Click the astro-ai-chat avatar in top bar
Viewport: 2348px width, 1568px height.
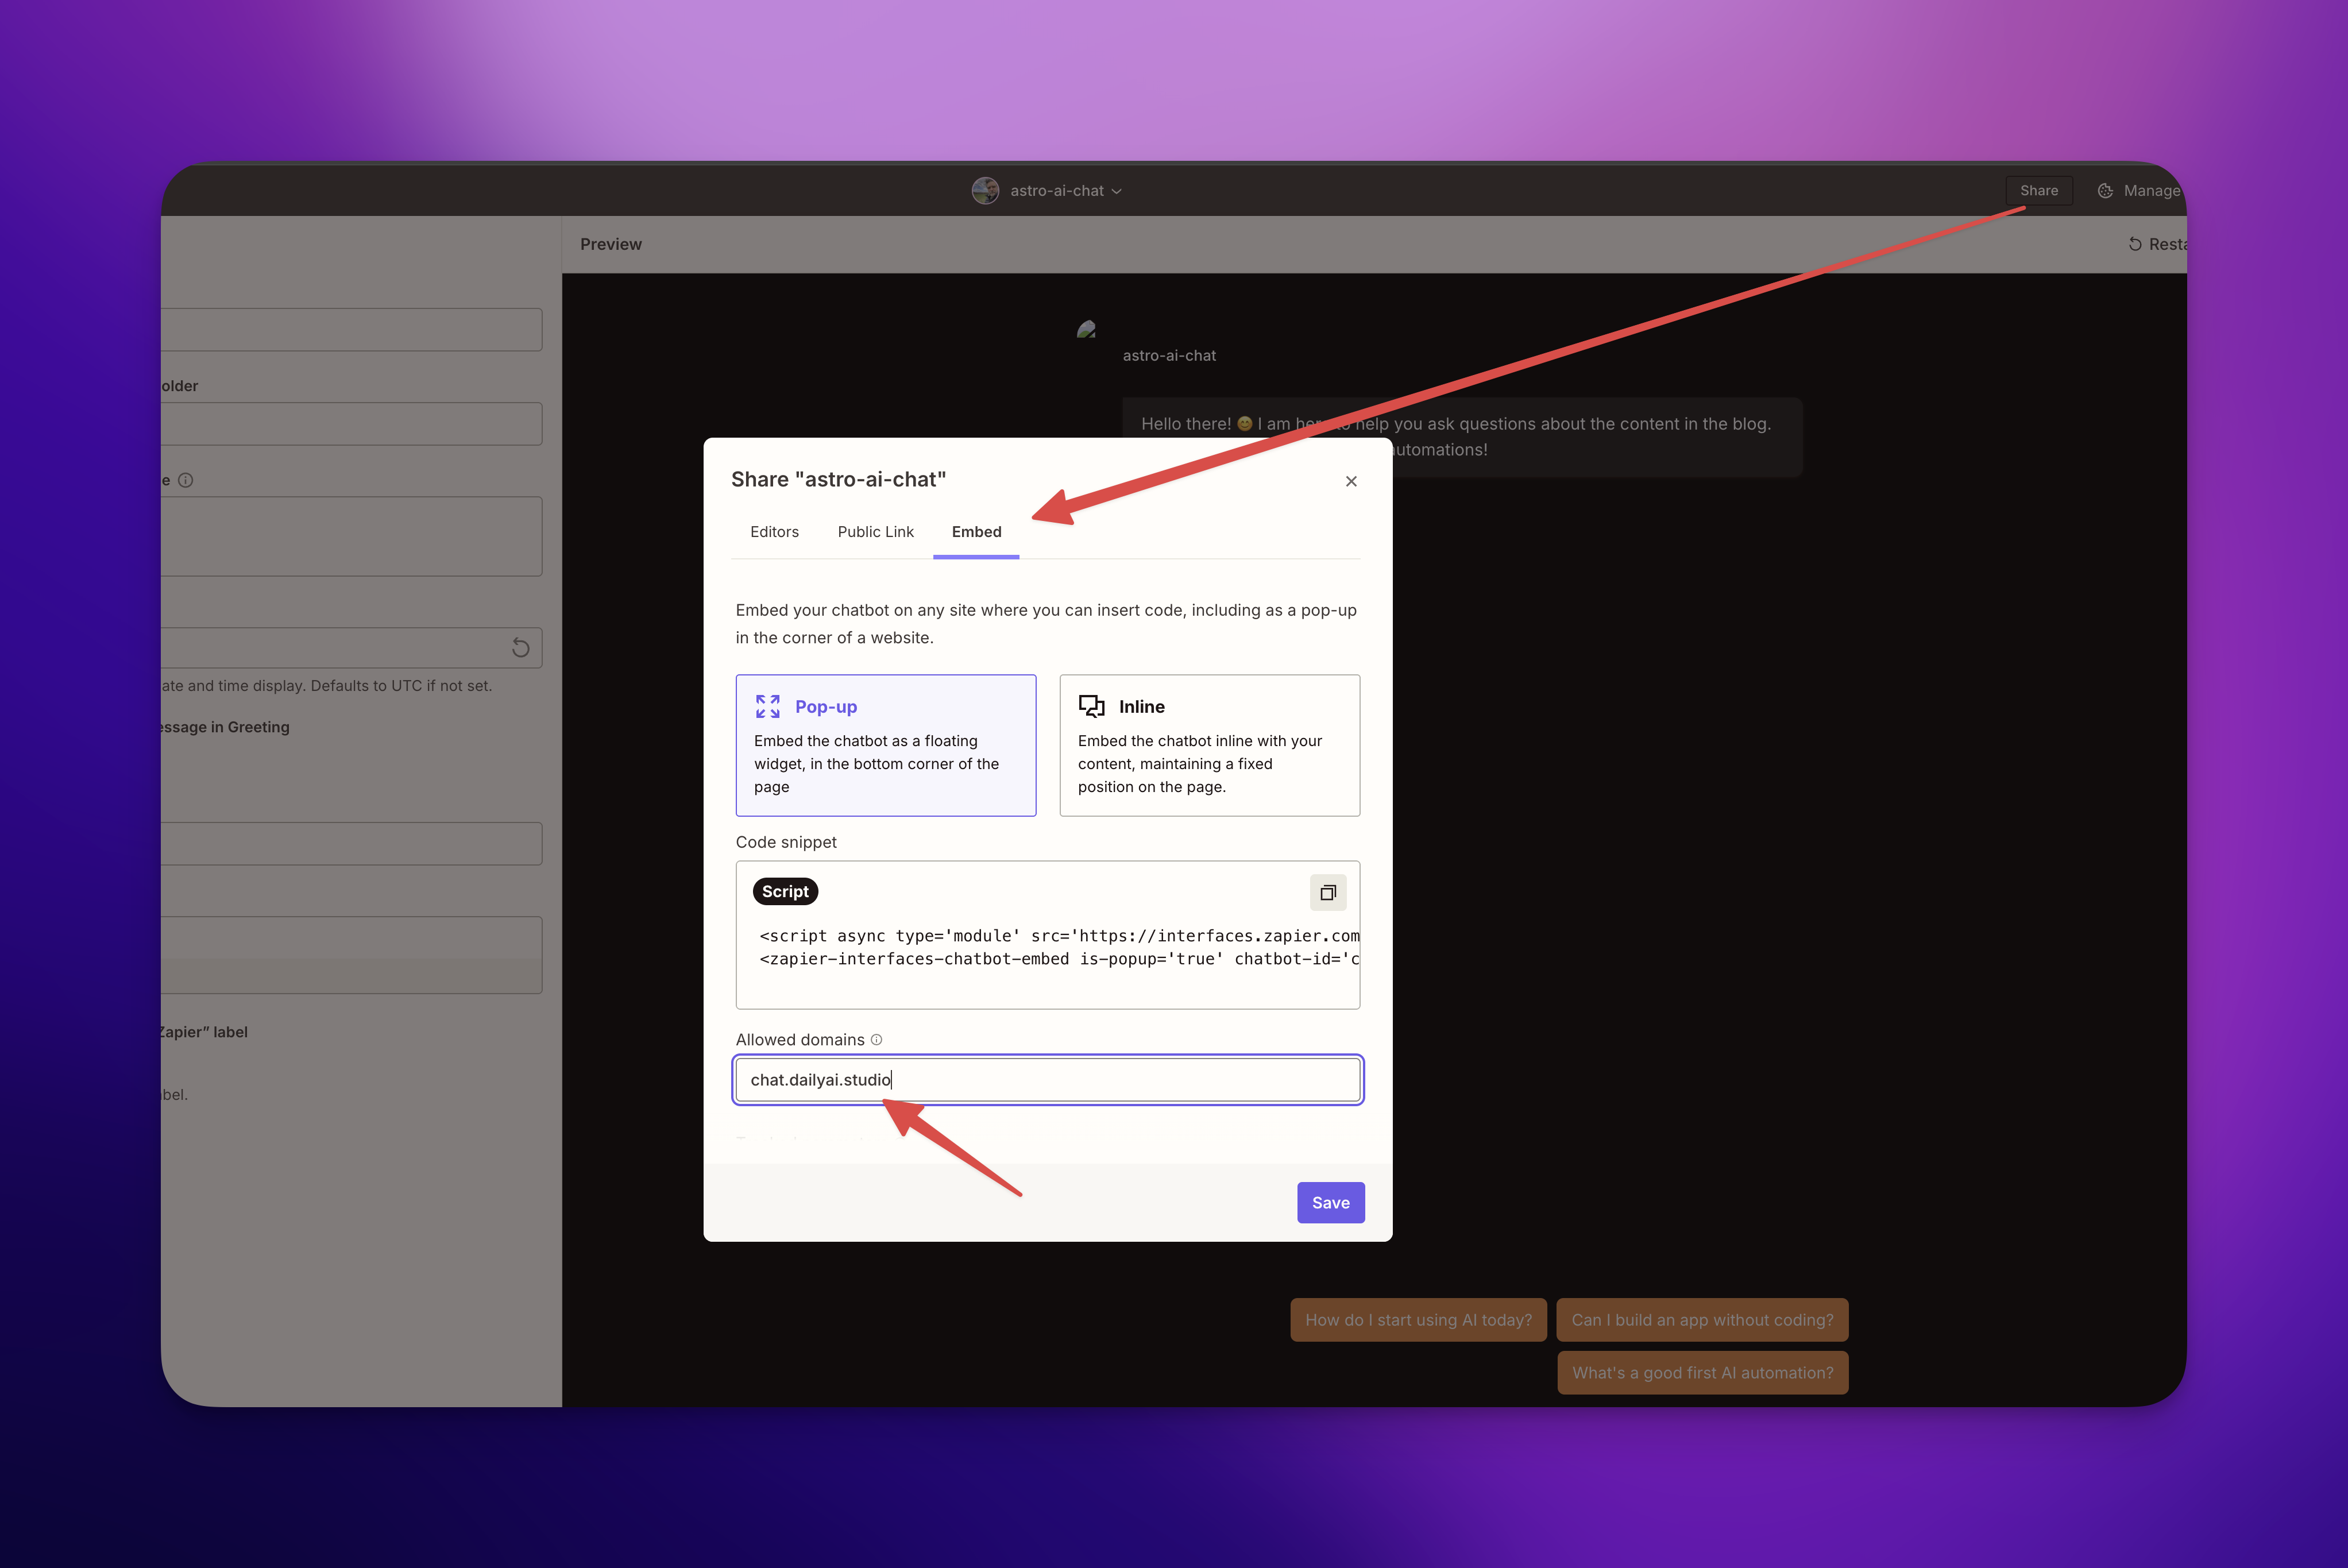985,190
